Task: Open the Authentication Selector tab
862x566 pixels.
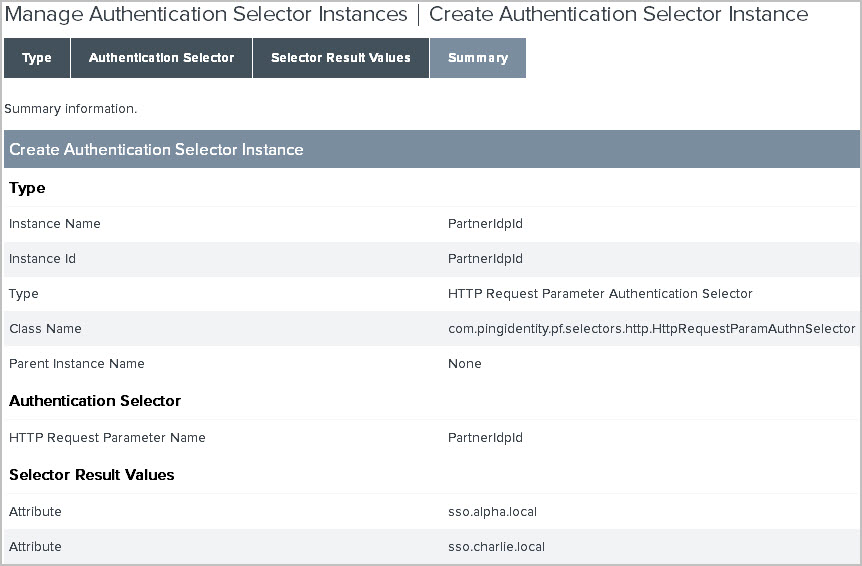Action: coord(161,58)
